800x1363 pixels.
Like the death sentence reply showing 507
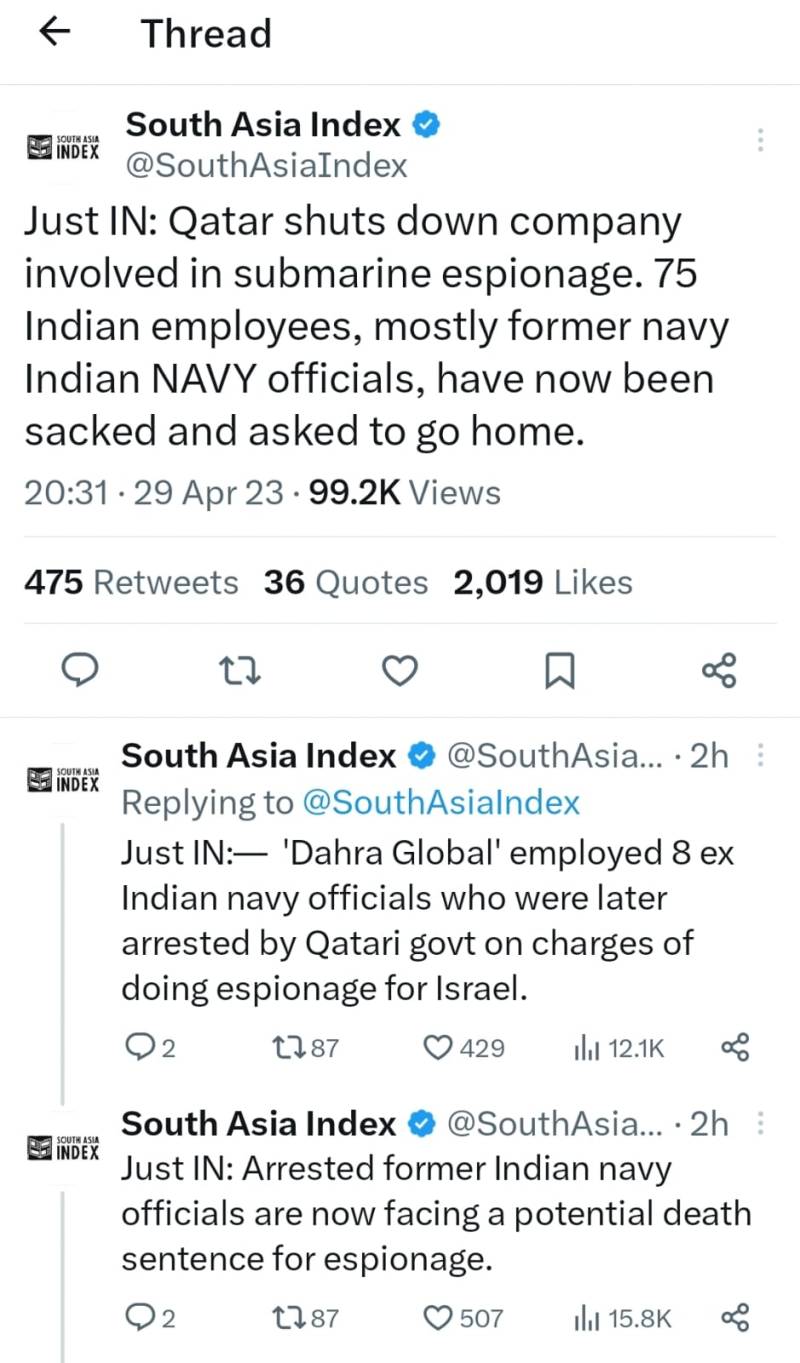tap(464, 1319)
